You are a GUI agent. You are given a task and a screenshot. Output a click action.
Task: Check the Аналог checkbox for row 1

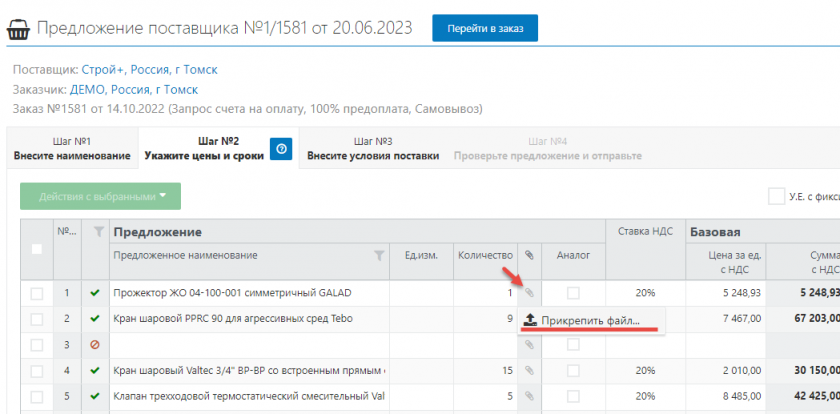tap(573, 293)
